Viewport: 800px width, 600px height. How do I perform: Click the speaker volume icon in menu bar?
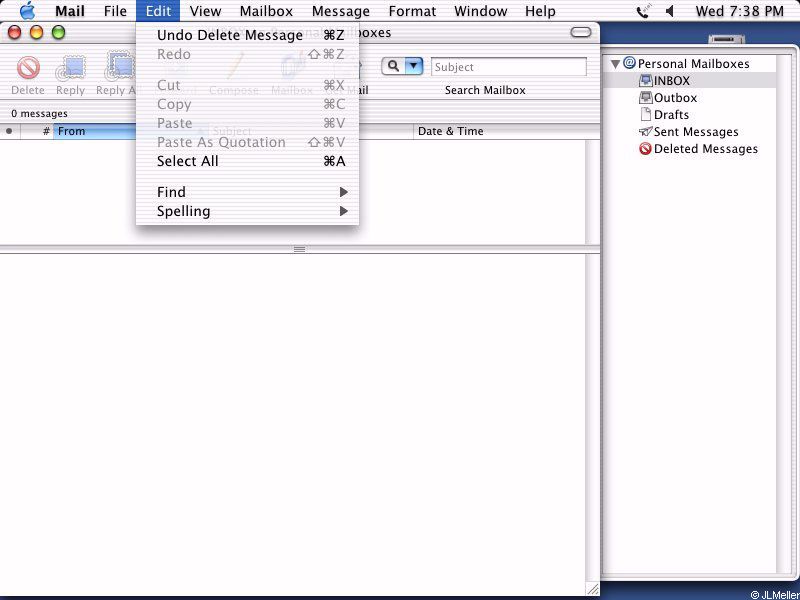pos(670,11)
